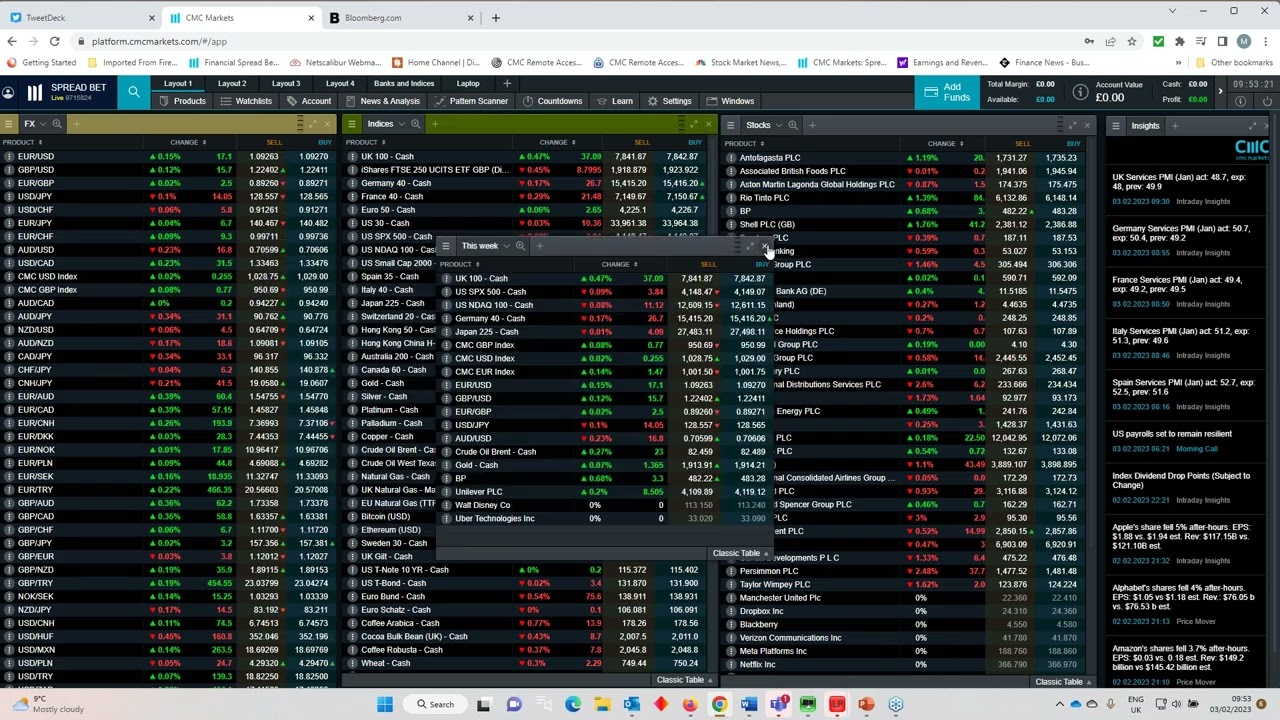
Task: Click the log out power icon
Action: click(x=1268, y=100)
